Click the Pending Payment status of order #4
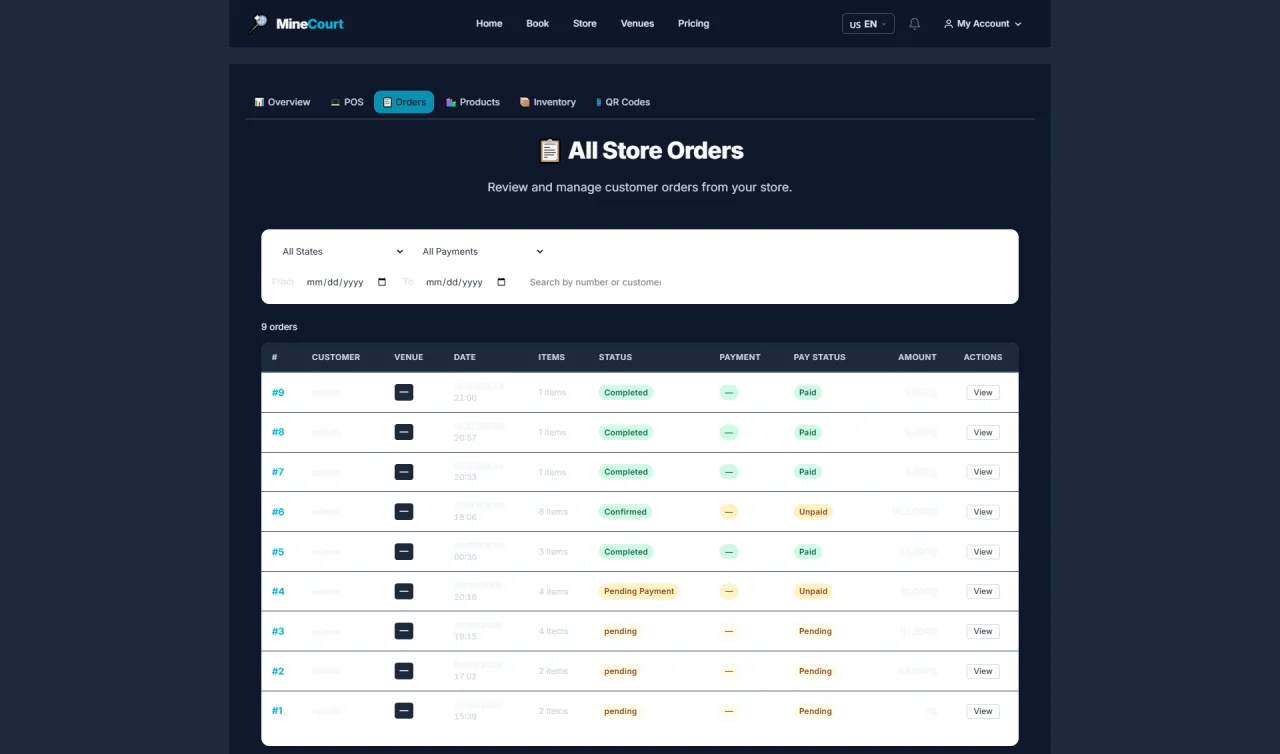Image resolution: width=1280 pixels, height=754 pixels. tap(639, 591)
